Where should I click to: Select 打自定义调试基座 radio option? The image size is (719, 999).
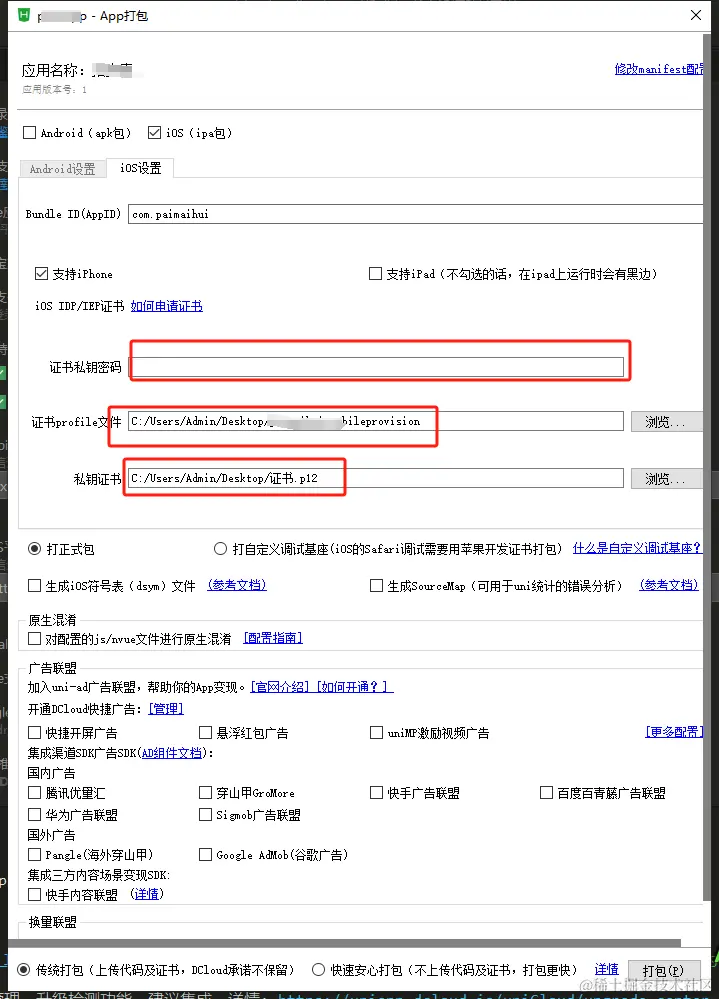click(x=220, y=549)
